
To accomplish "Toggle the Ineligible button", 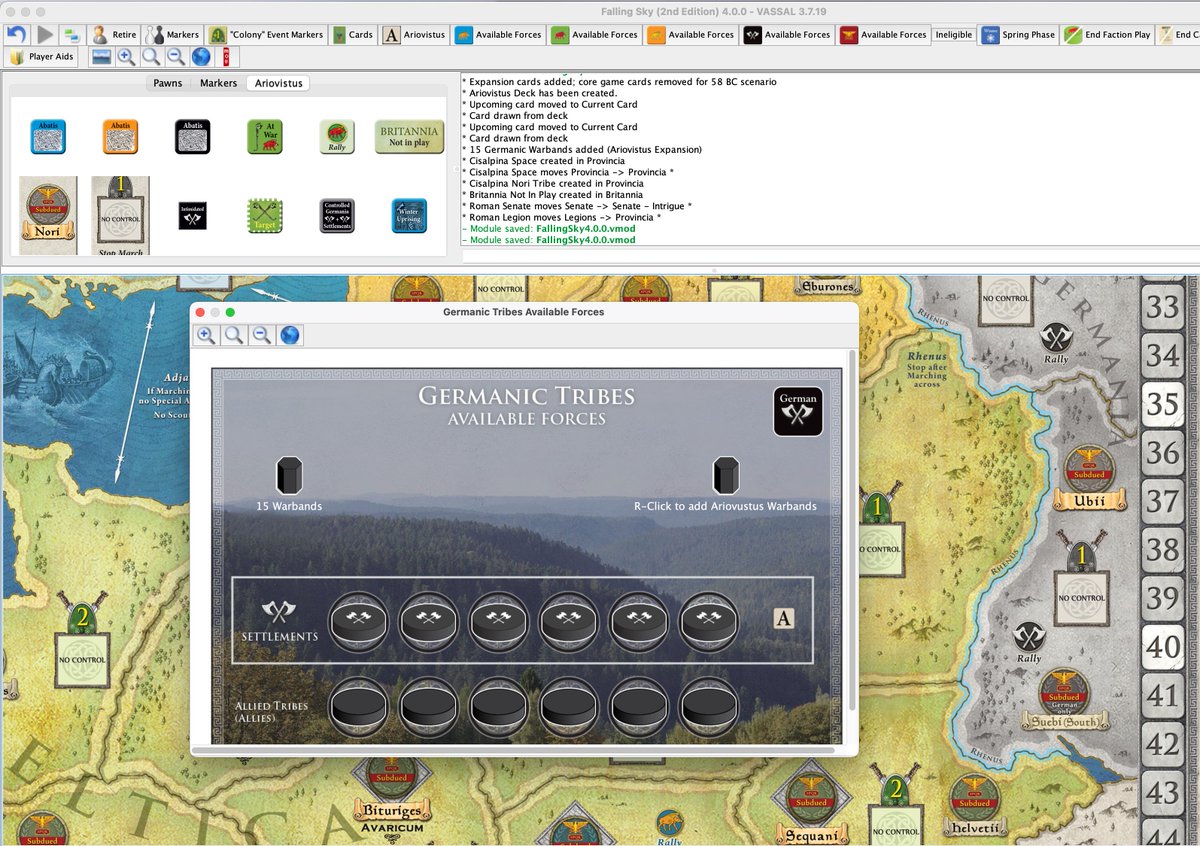I will (x=953, y=33).
